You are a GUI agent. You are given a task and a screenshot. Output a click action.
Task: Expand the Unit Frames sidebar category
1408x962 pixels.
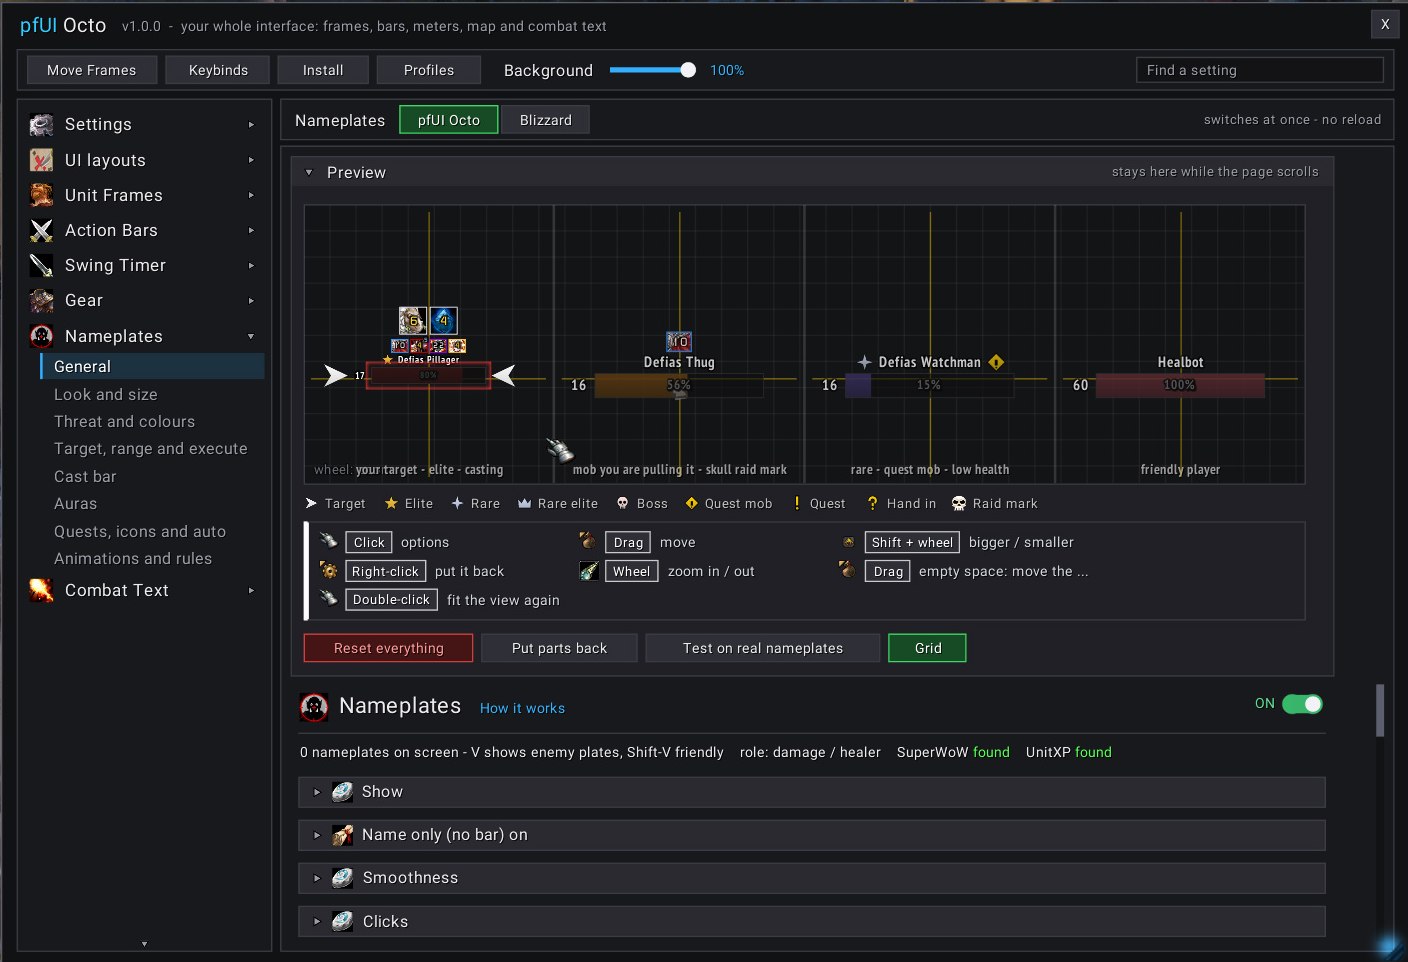(x=251, y=195)
